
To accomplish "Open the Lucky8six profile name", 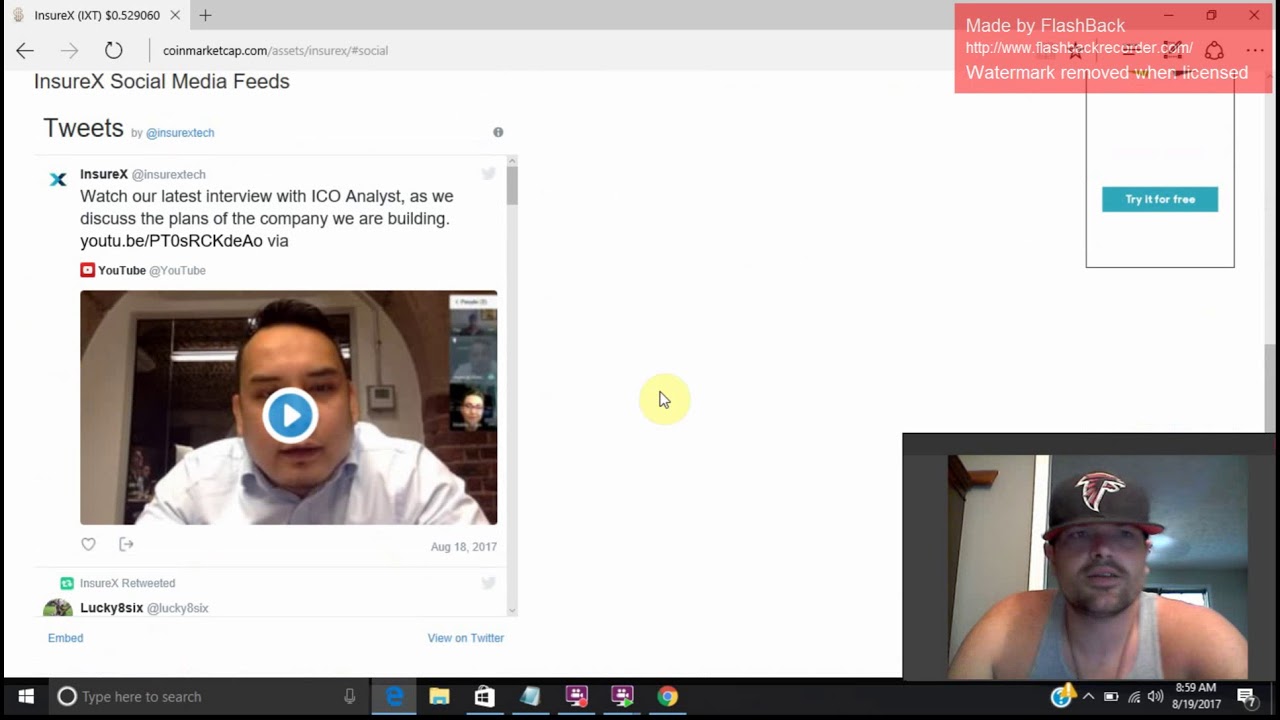I will 112,608.
